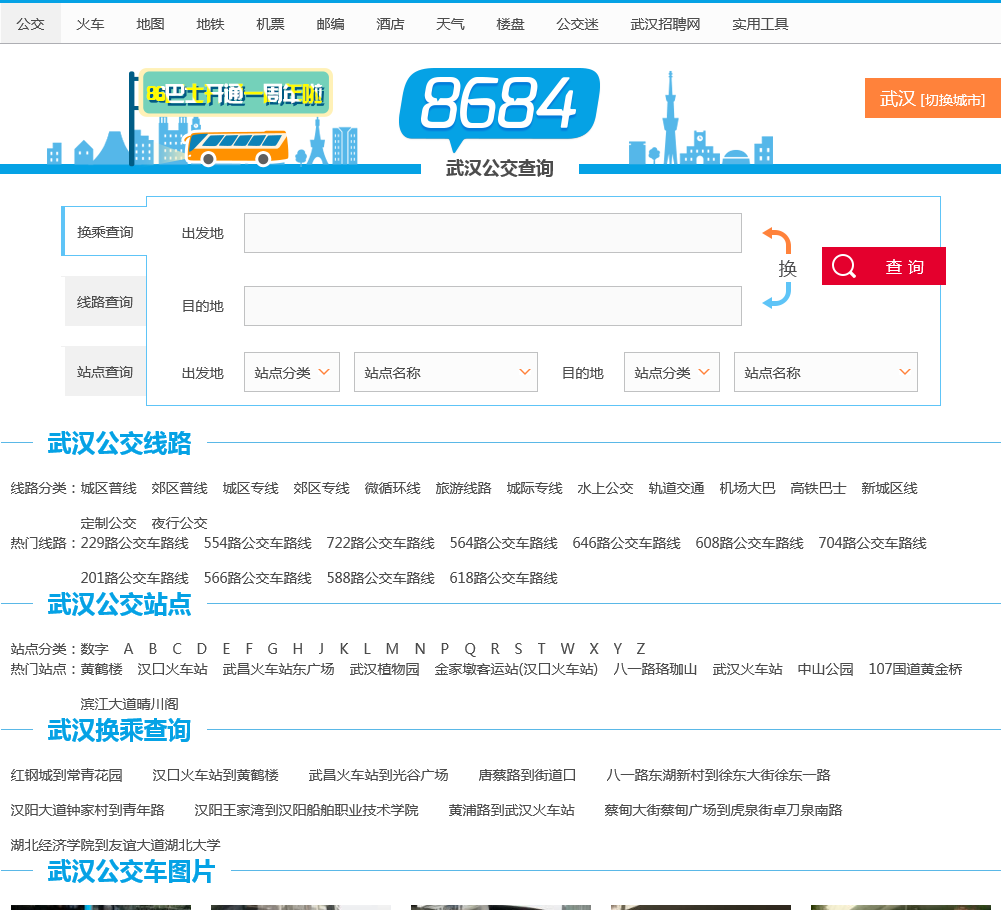Open the 地图 navigation item
This screenshot has width=1001, height=910.
click(x=150, y=24)
